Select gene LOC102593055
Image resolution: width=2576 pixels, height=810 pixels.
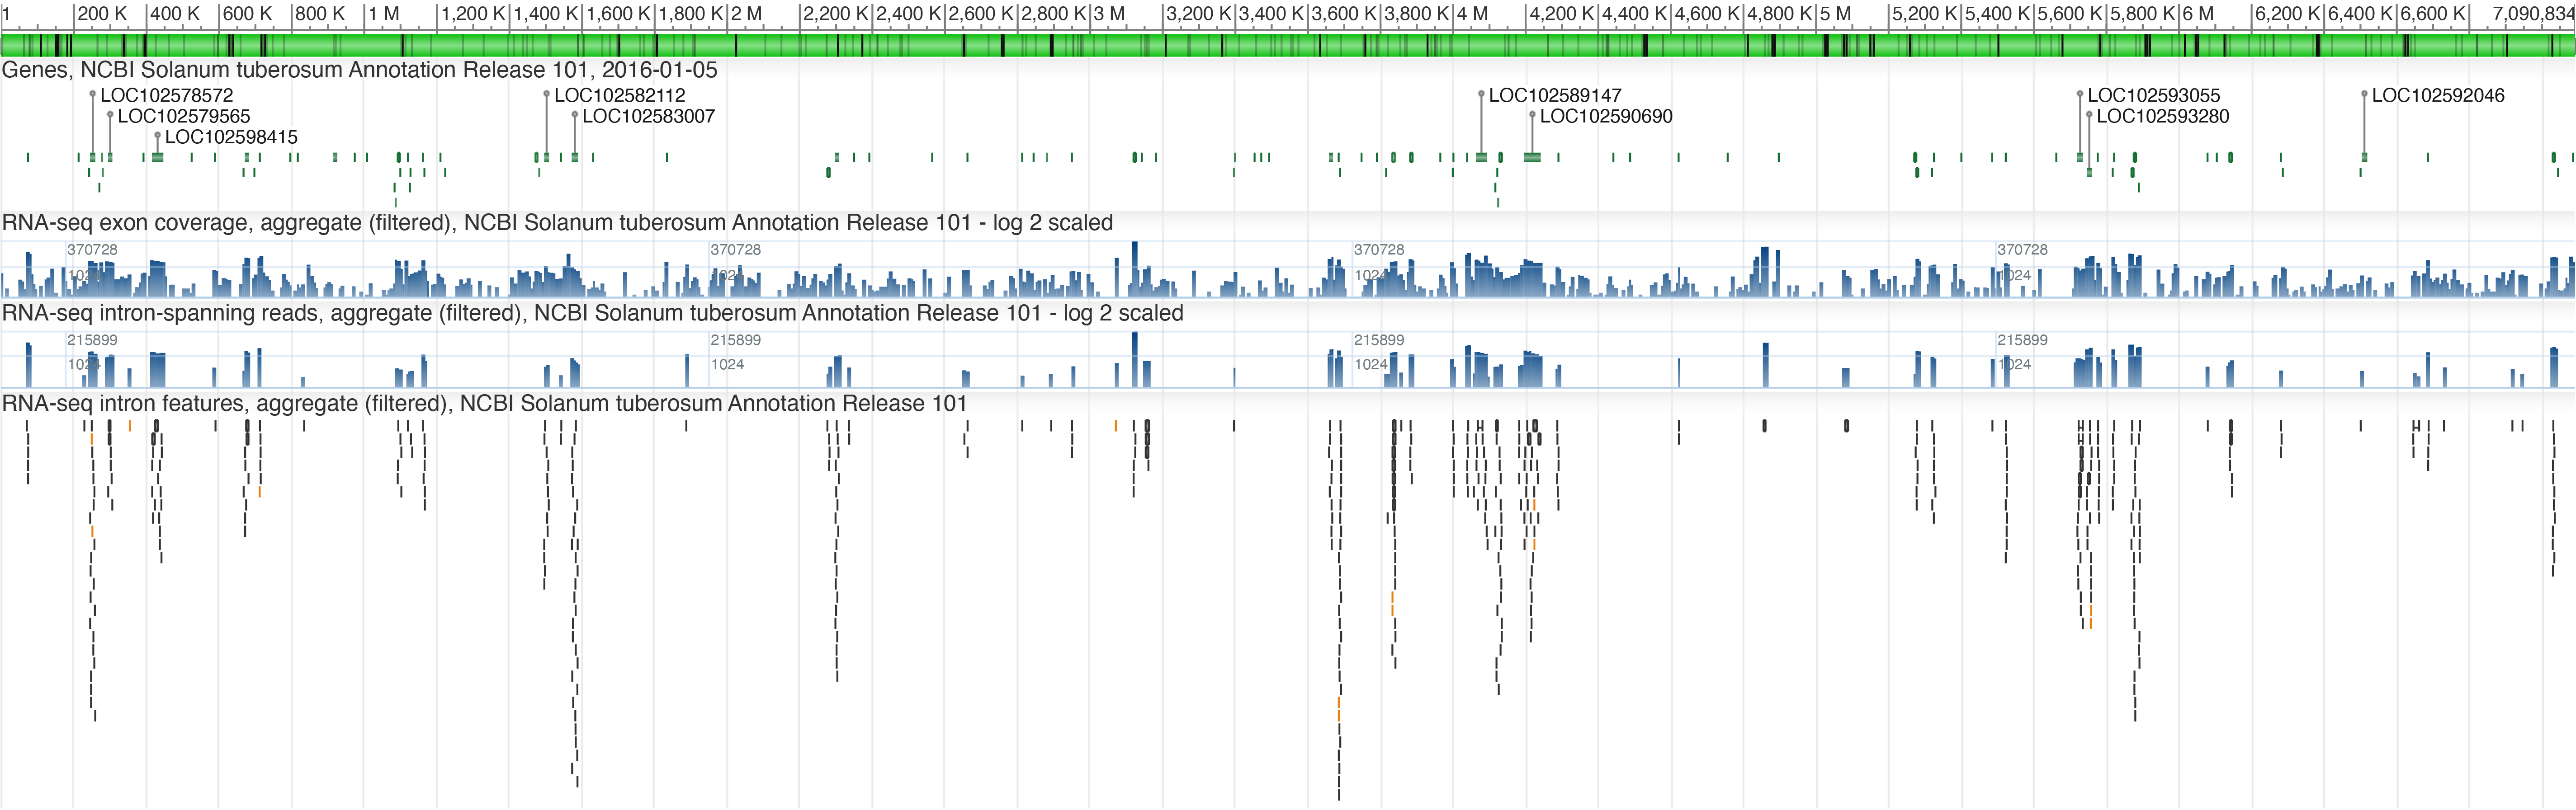point(2154,95)
